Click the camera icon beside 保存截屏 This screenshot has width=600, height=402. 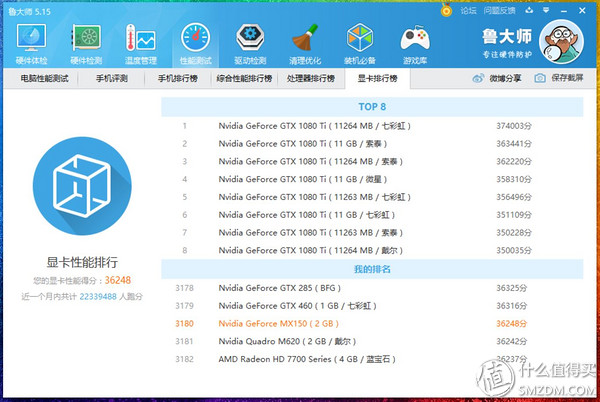[x=540, y=78]
